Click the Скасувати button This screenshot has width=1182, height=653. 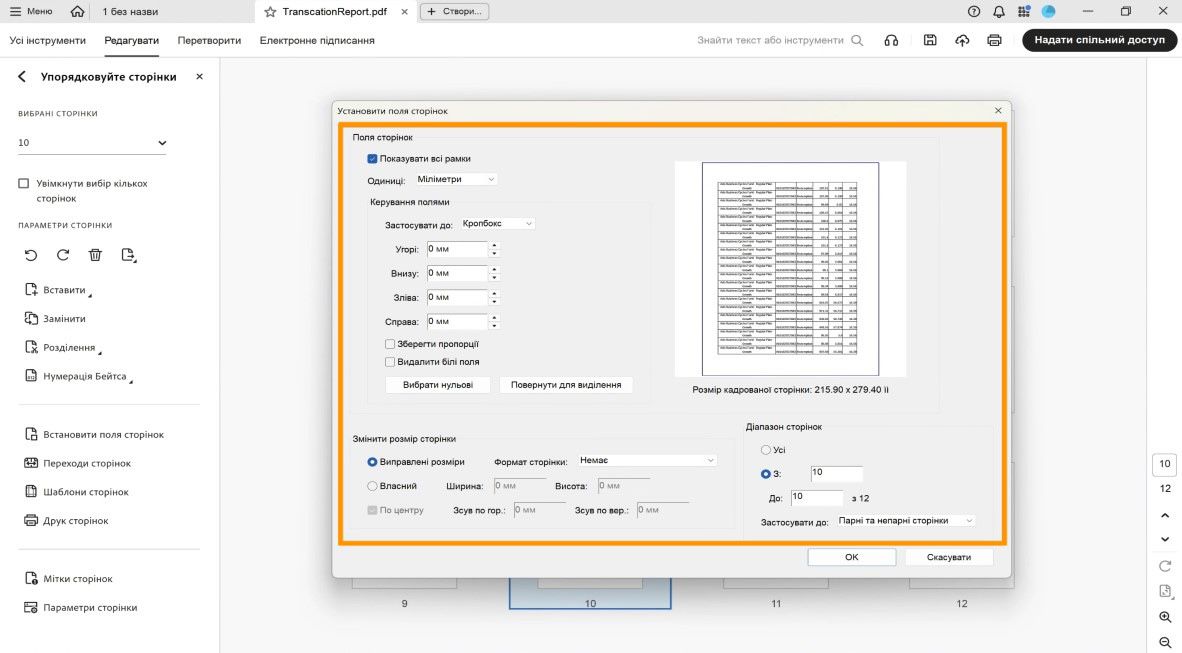click(948, 557)
